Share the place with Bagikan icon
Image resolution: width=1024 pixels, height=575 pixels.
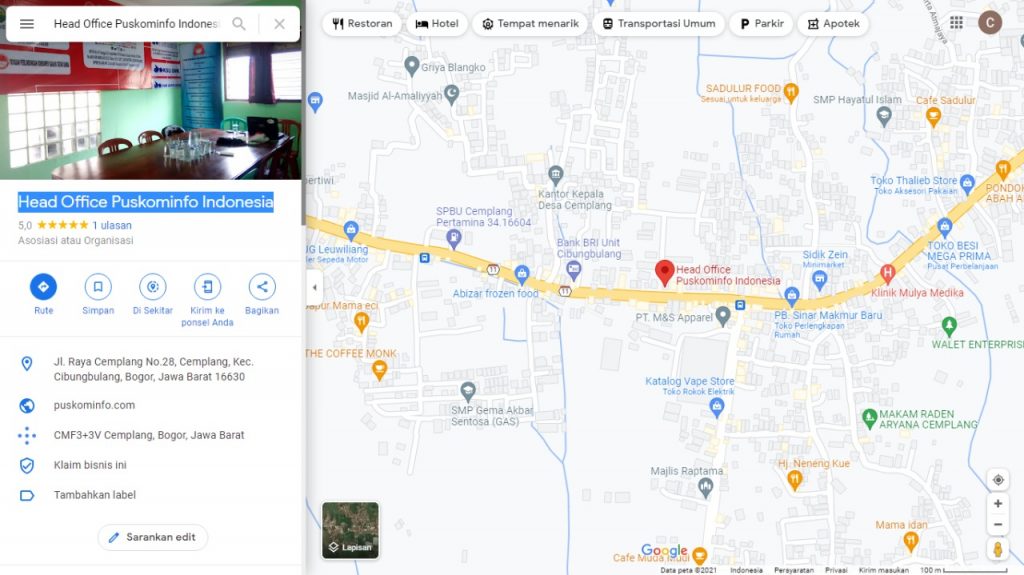(x=262, y=286)
